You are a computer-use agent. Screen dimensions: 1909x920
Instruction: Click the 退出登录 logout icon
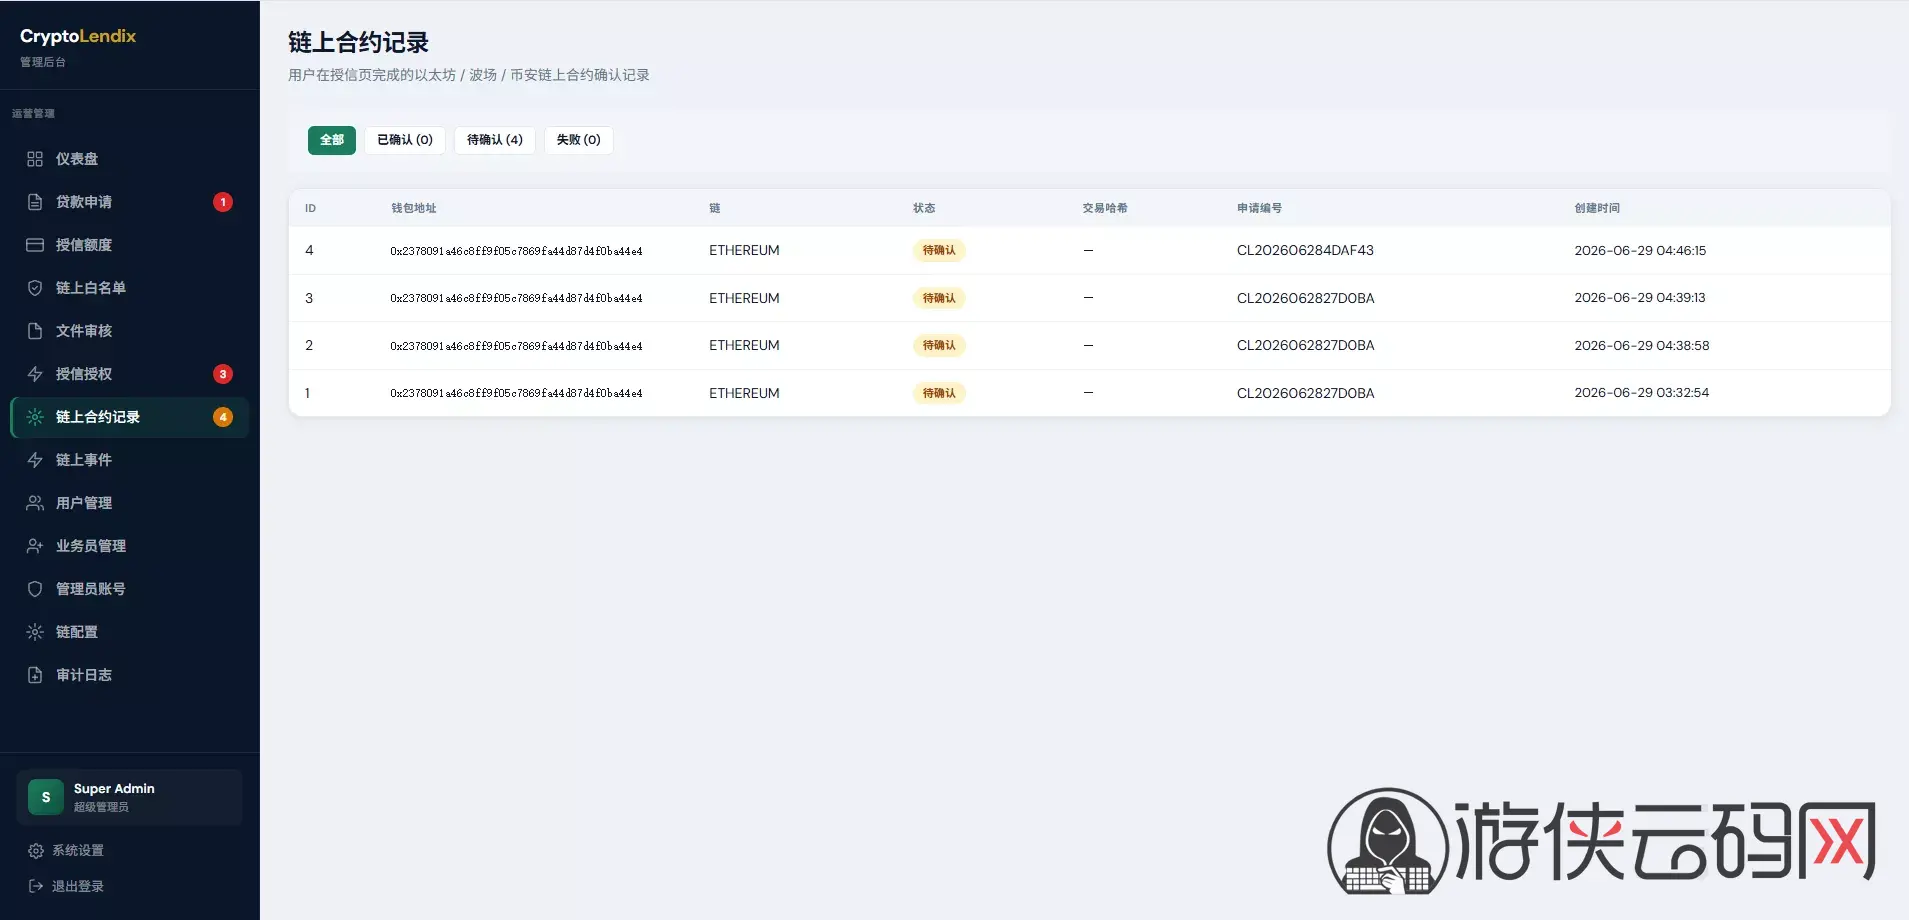tap(36, 886)
